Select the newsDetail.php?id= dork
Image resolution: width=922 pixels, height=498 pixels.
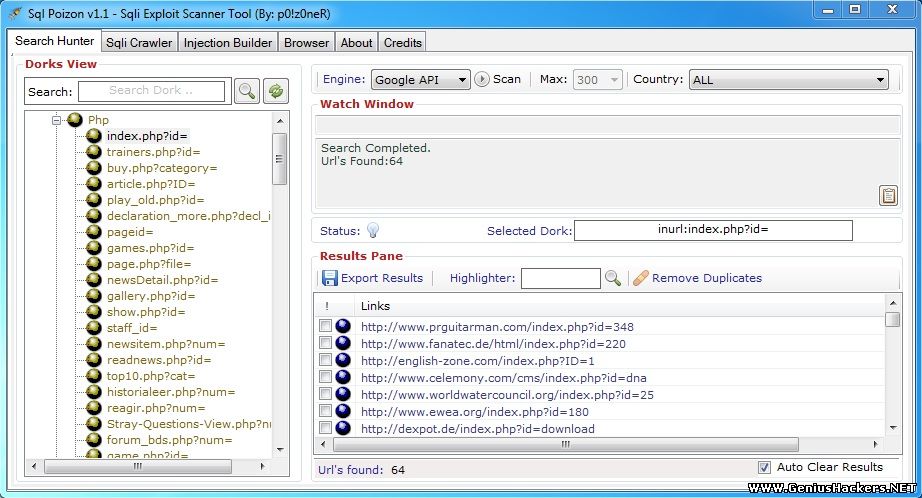(162, 280)
